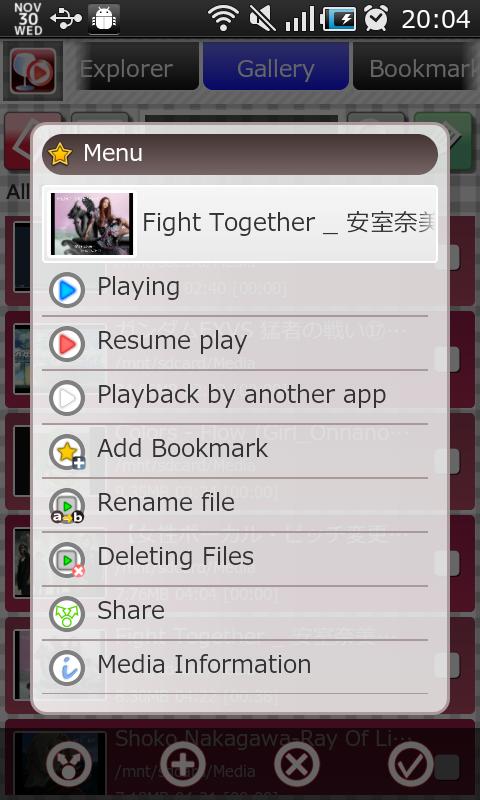Image resolution: width=480 pixels, height=800 pixels.
Task: Tap Fight Together album art thumbnail
Action: (92, 223)
